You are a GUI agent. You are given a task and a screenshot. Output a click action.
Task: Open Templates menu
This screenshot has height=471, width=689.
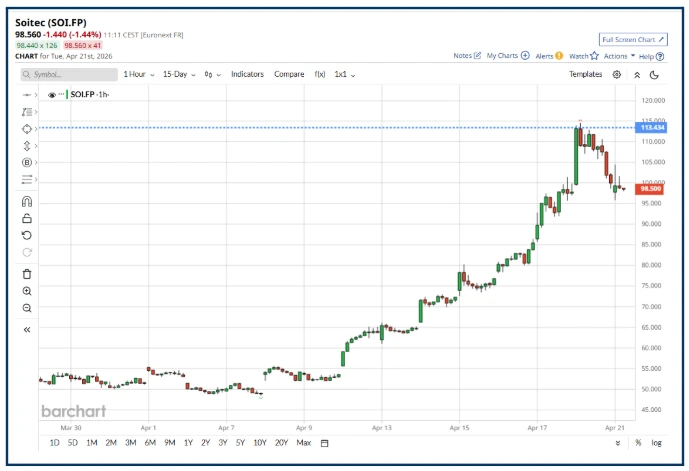click(585, 74)
